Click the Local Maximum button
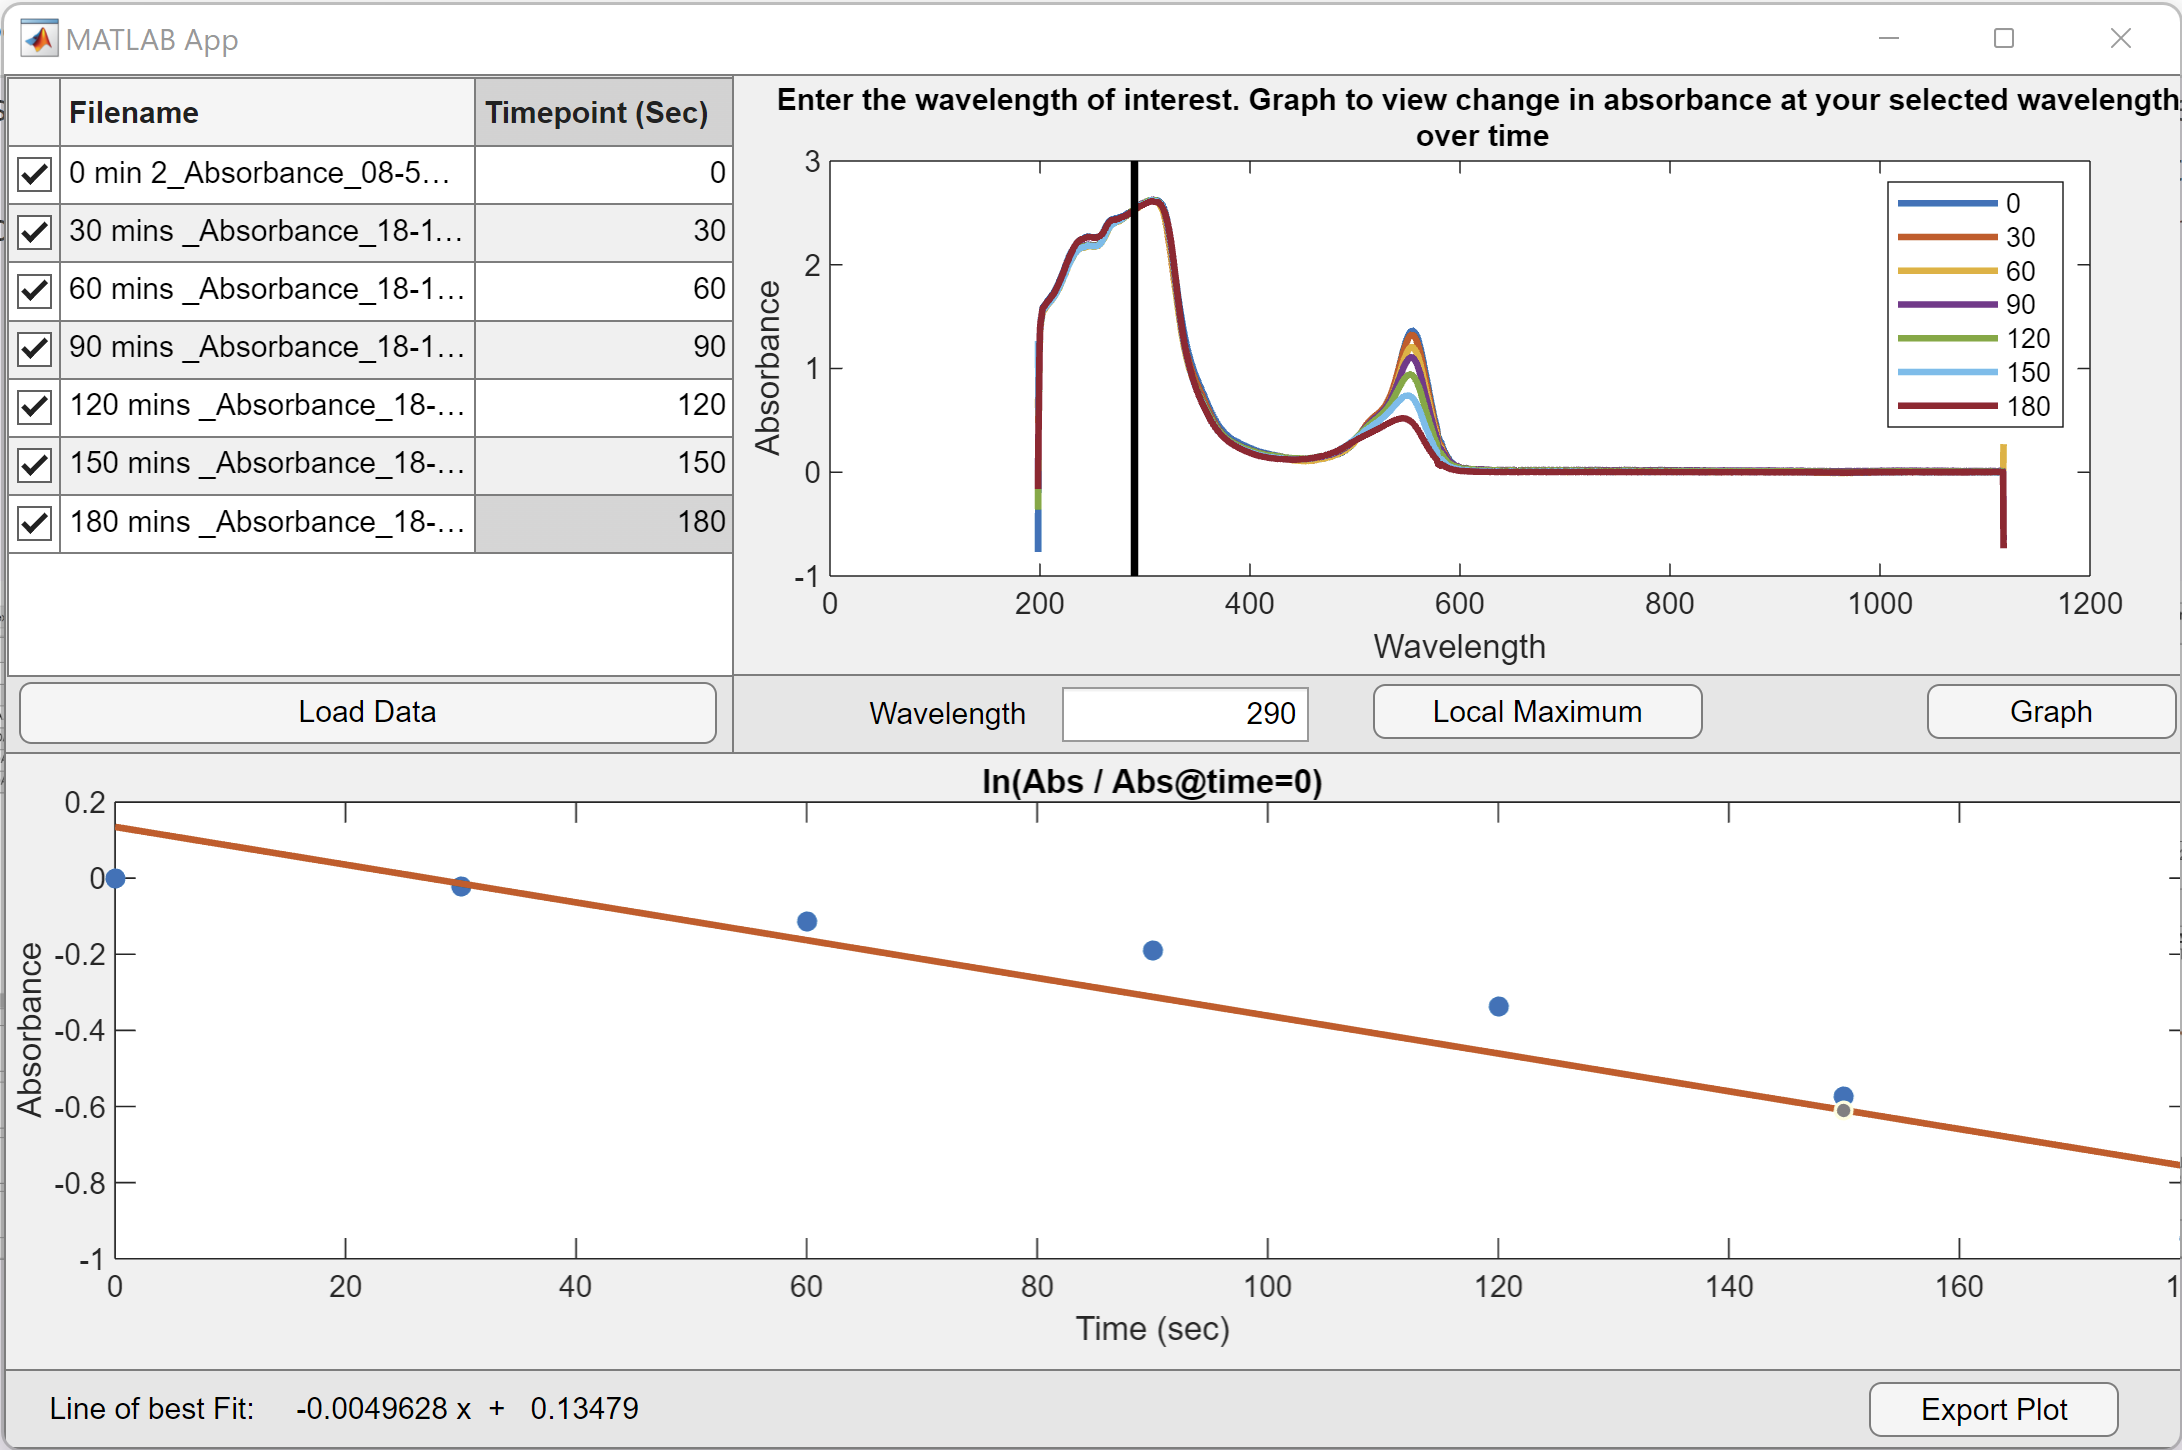The image size is (2182, 1450). pyautogui.click(x=1536, y=712)
